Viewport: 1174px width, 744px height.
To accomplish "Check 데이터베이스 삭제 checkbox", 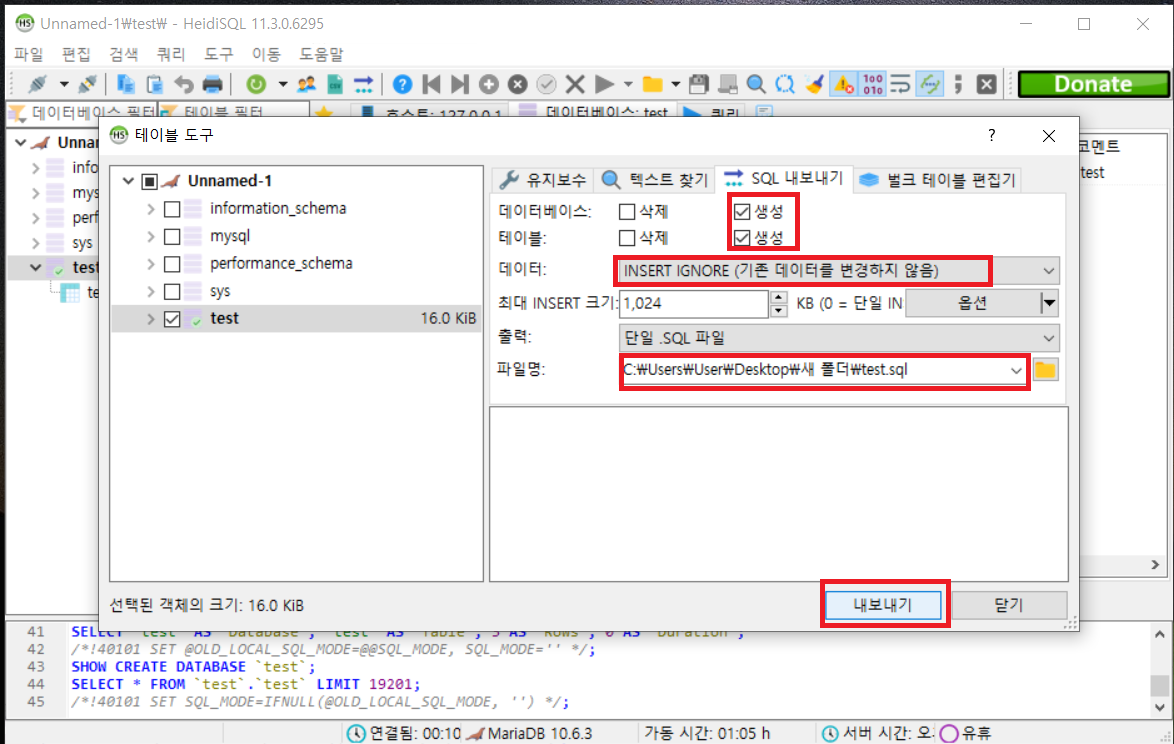I will tap(627, 212).
